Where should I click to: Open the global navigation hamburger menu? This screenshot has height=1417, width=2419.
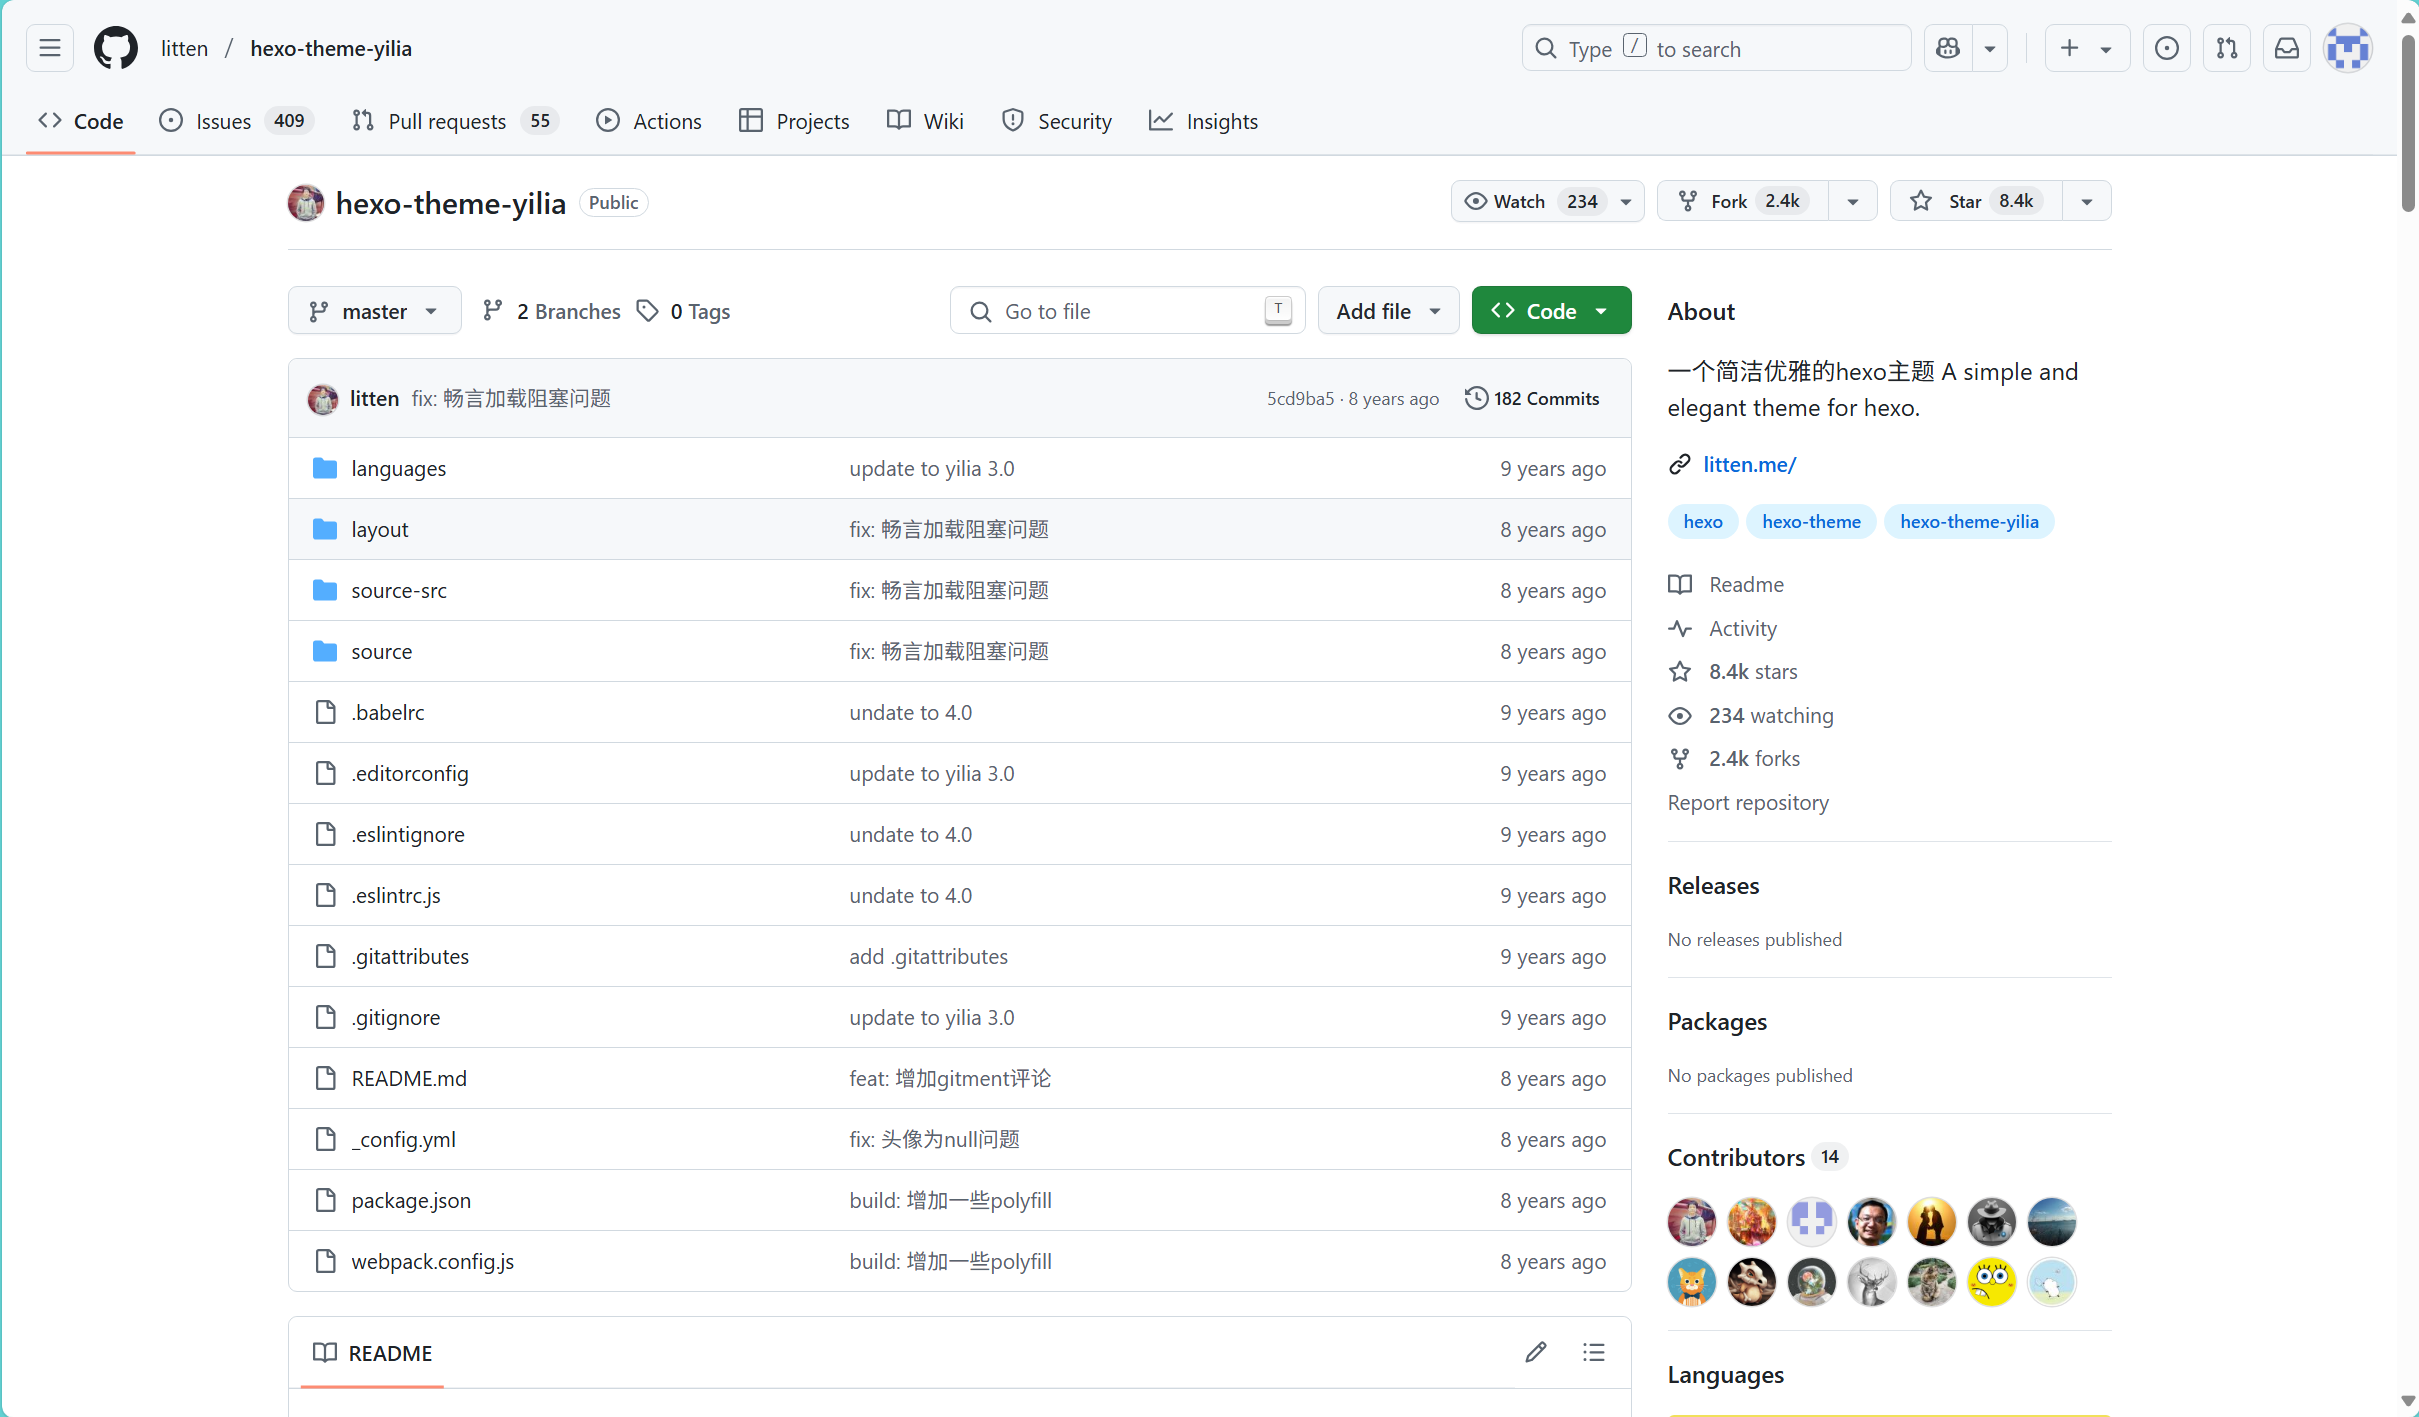[50, 48]
